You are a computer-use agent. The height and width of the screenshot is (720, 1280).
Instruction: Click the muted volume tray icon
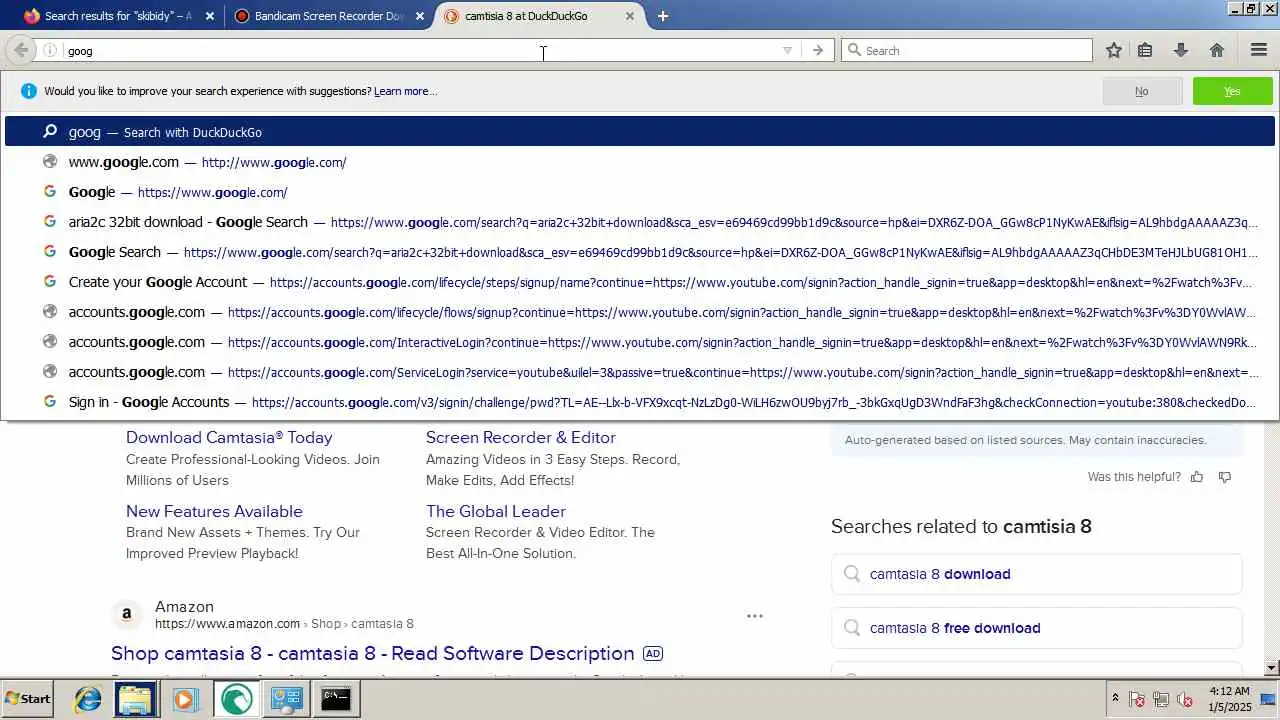1185,699
